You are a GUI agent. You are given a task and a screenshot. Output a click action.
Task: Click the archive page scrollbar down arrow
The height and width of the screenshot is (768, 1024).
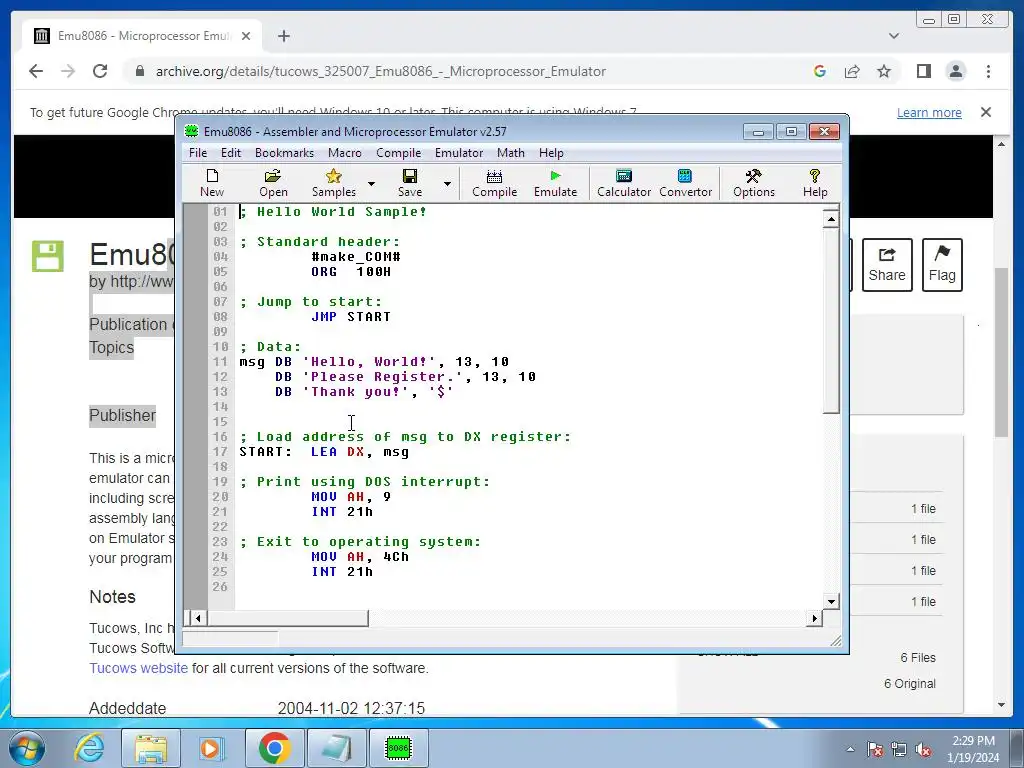tap(1002, 705)
